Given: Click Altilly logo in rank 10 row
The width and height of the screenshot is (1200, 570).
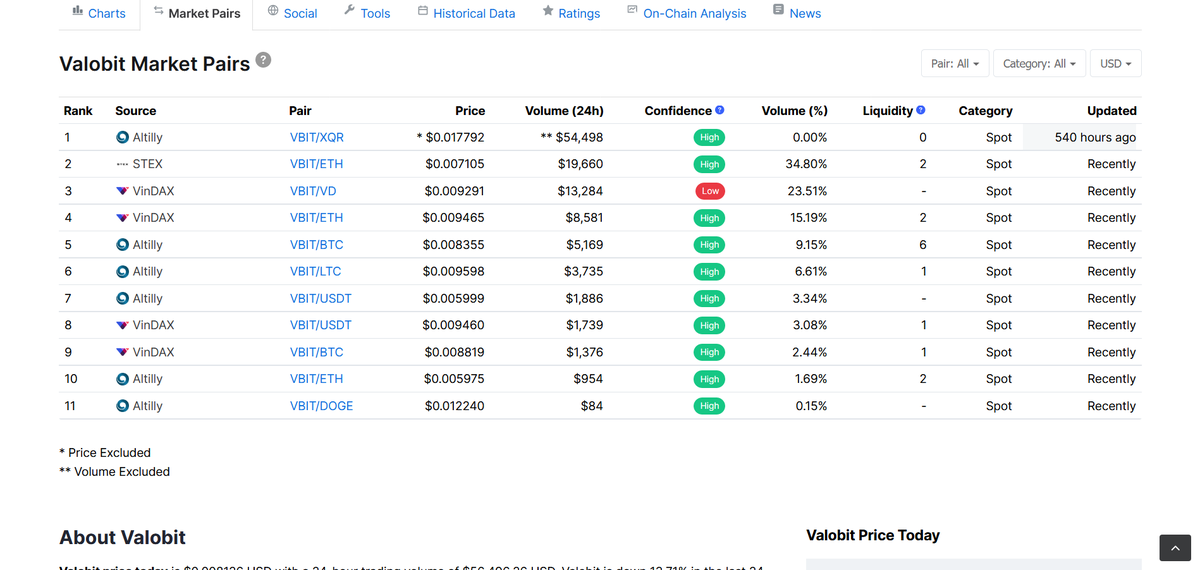Looking at the screenshot, I should [x=122, y=379].
